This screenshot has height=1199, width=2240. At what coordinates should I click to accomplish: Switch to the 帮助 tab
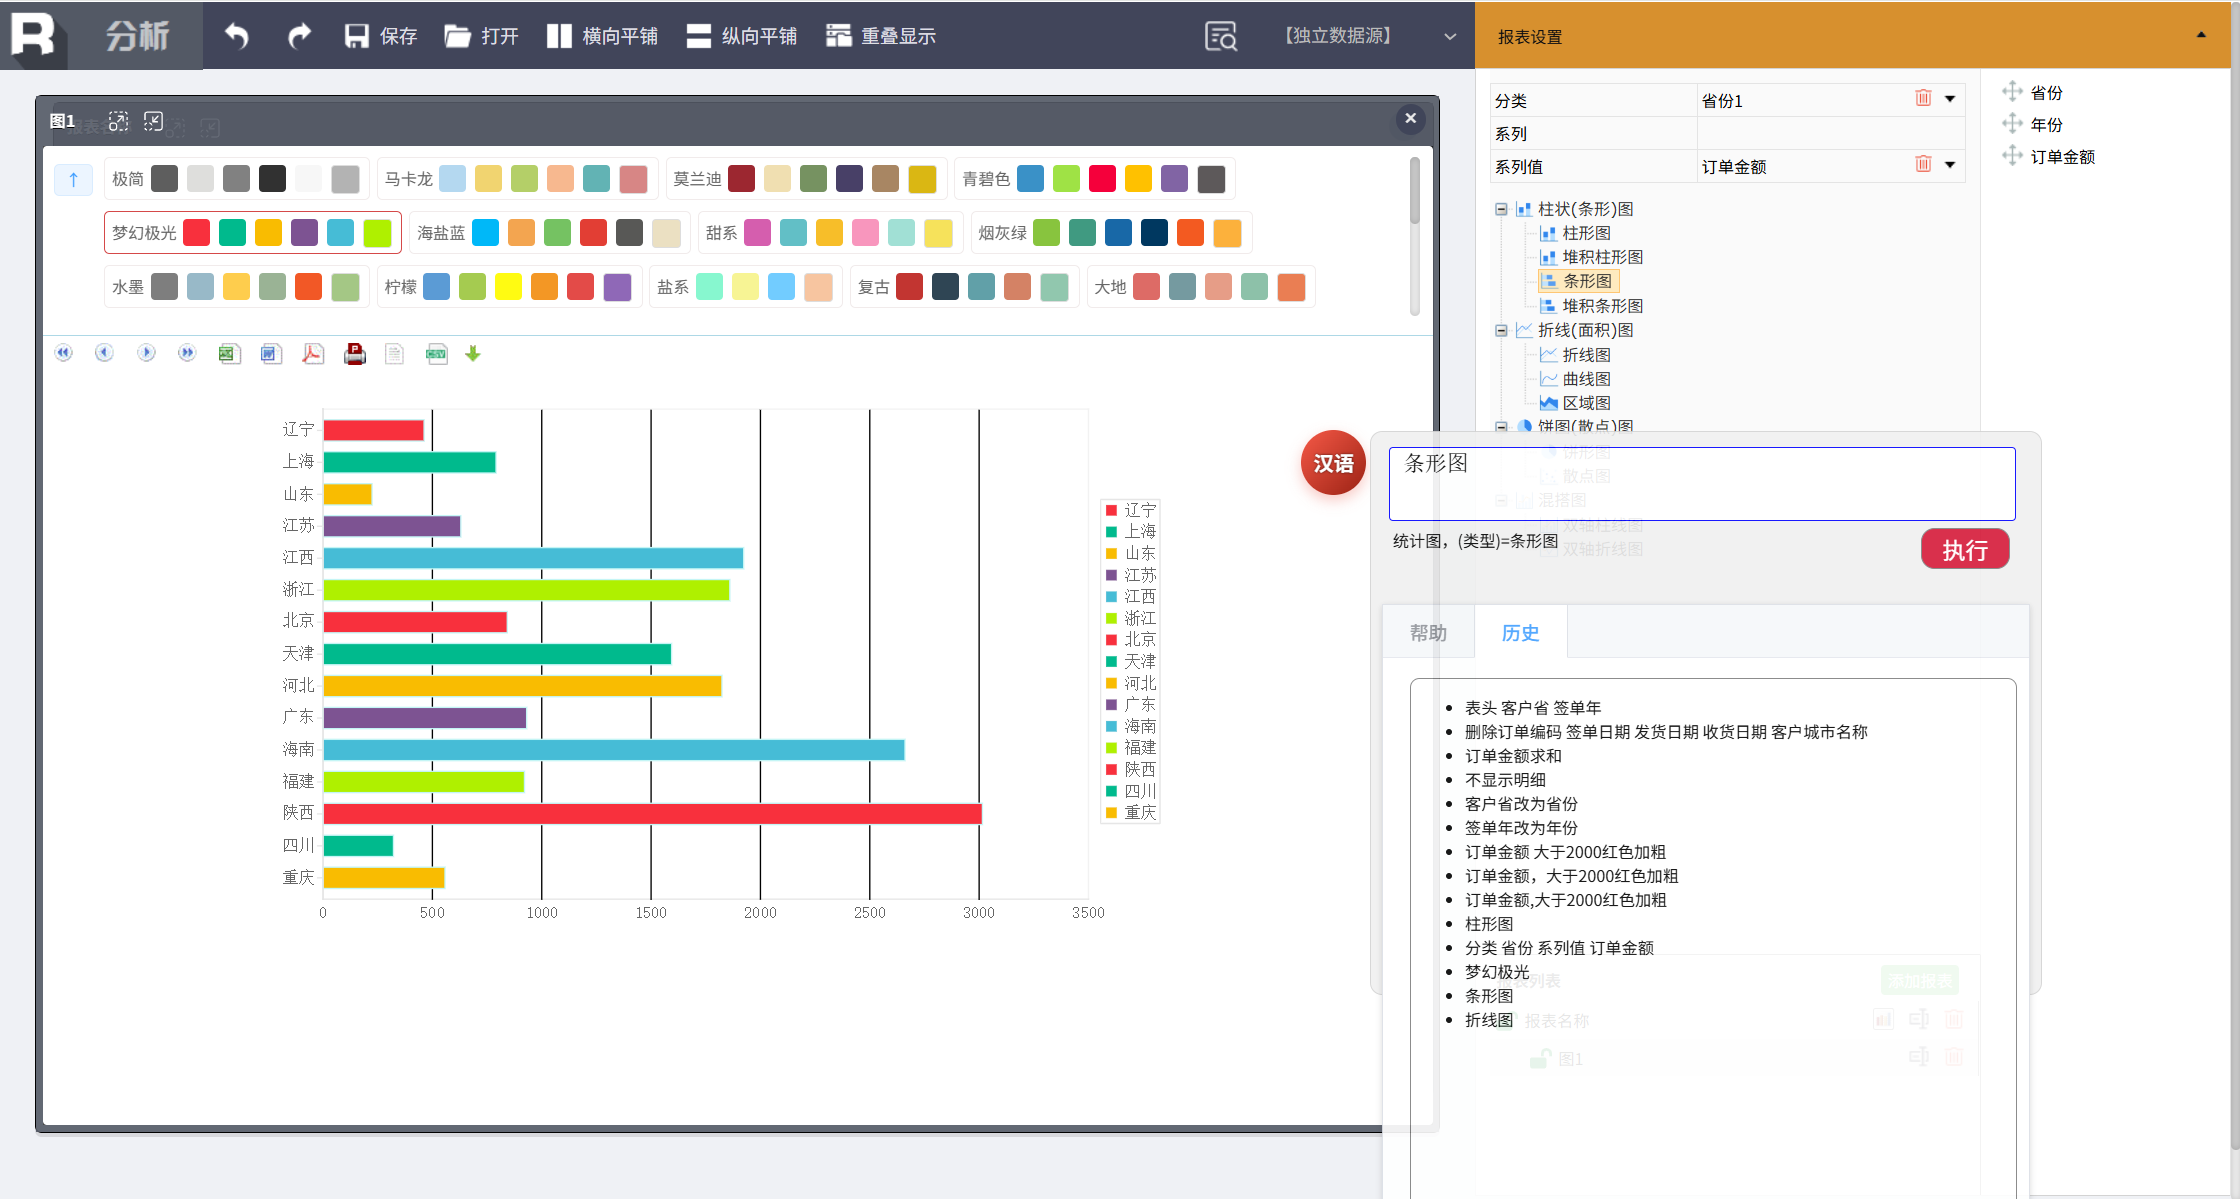(1428, 633)
